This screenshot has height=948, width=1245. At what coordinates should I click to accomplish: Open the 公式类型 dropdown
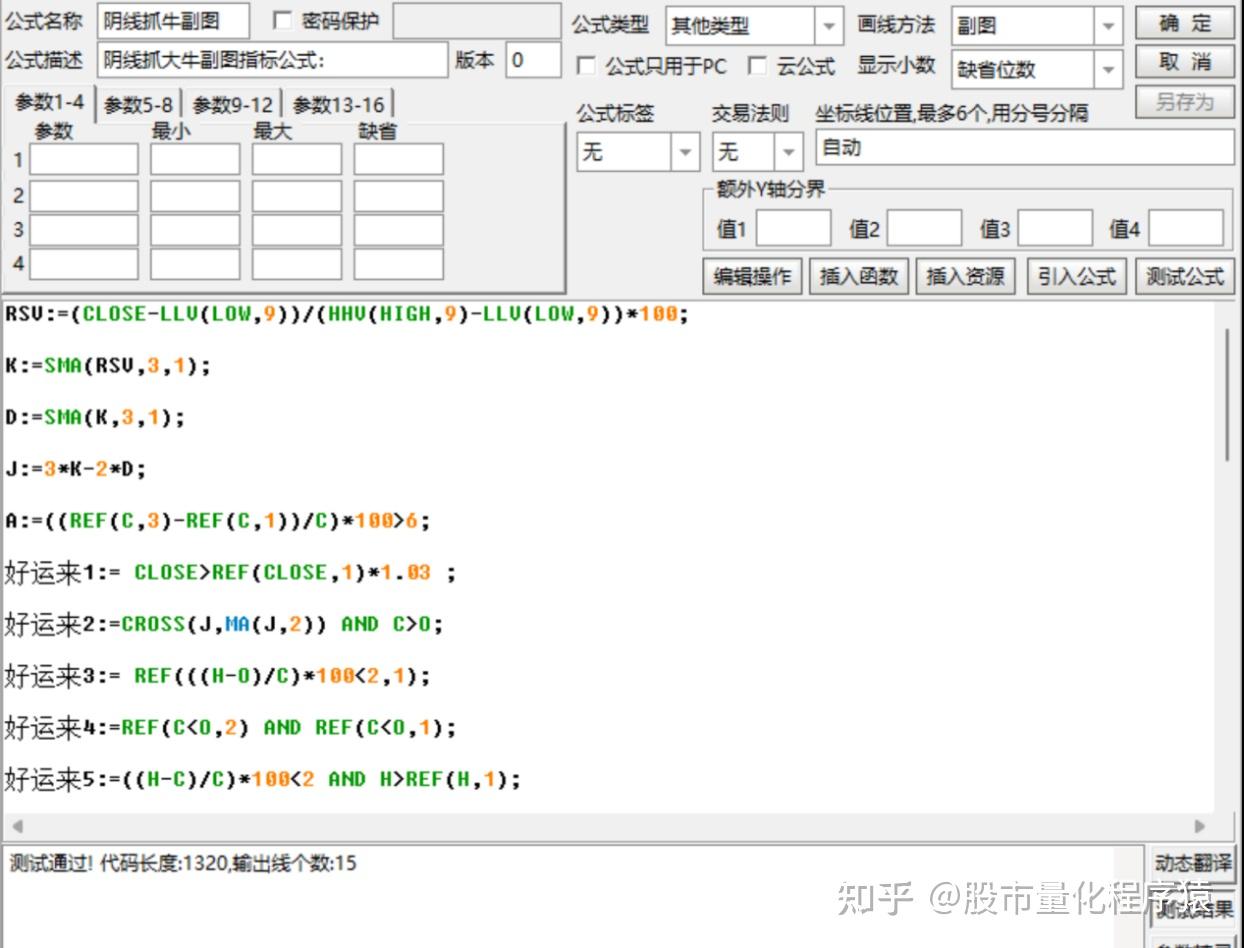click(x=829, y=26)
